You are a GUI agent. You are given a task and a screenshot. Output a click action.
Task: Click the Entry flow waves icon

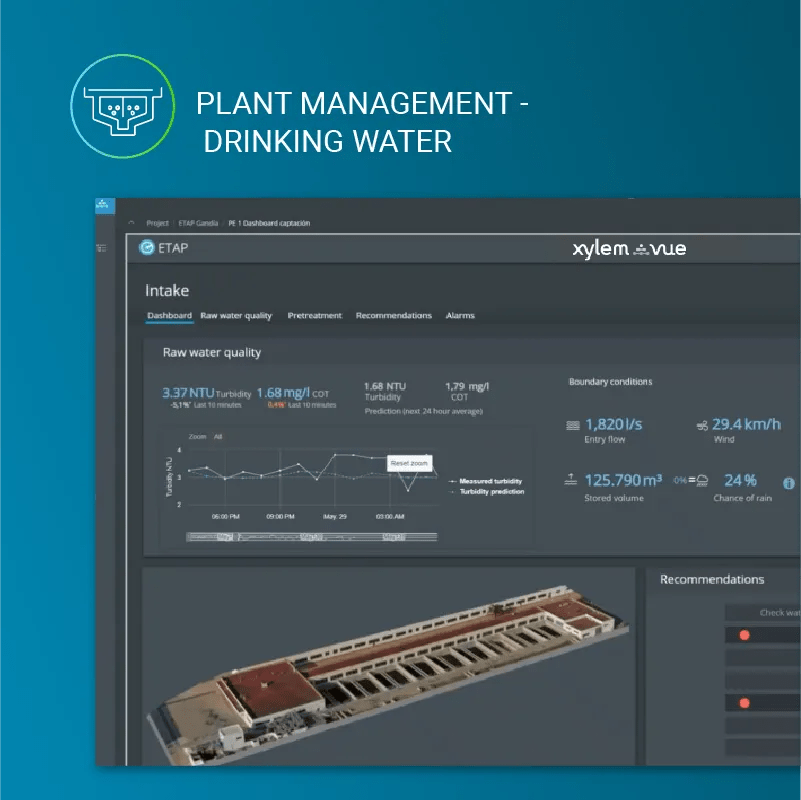coord(573,425)
